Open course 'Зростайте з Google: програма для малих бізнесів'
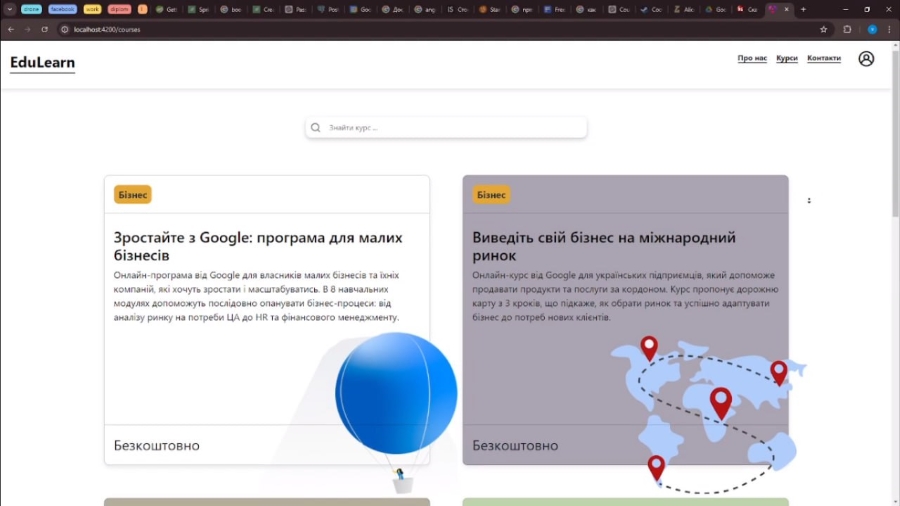900x506 pixels. pos(258,246)
